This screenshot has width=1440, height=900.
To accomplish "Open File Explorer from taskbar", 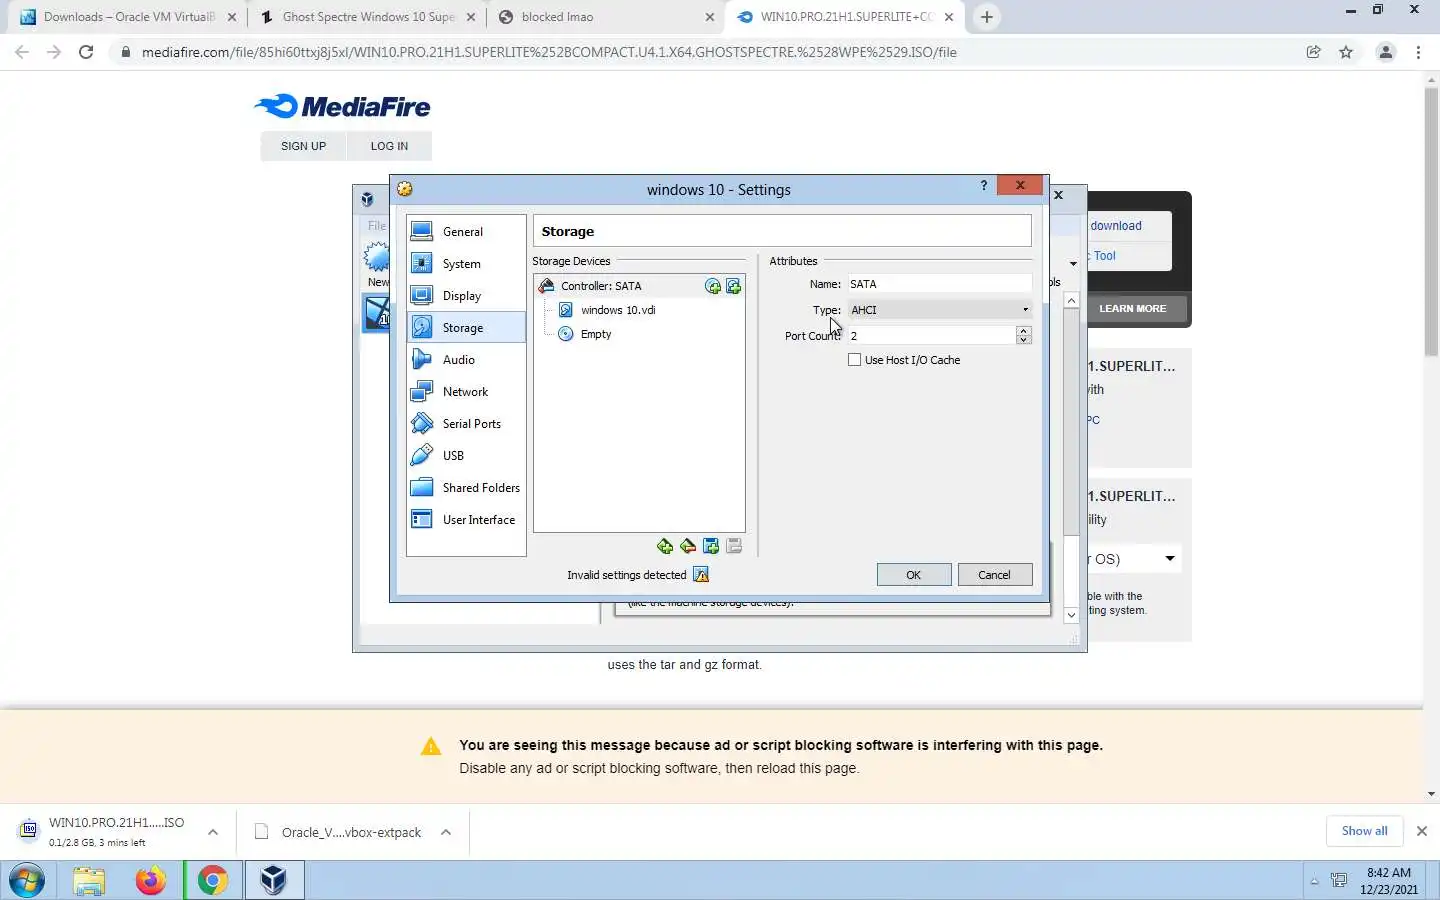I will click(x=89, y=881).
